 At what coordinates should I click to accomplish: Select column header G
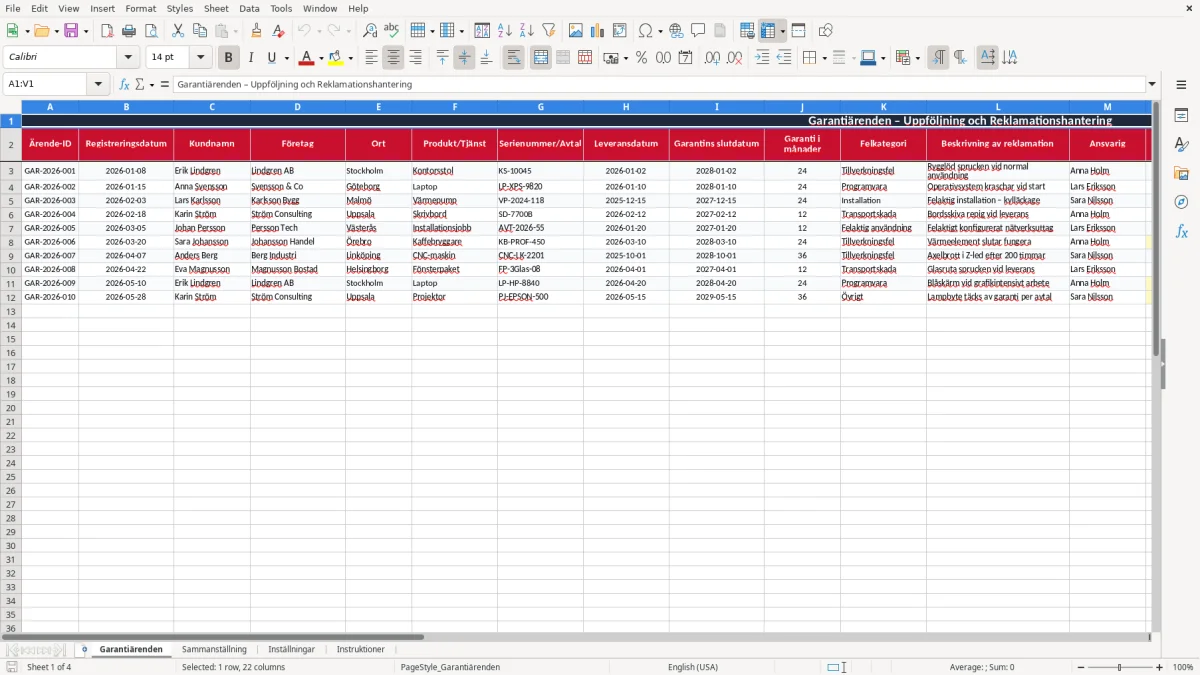pyautogui.click(x=541, y=106)
